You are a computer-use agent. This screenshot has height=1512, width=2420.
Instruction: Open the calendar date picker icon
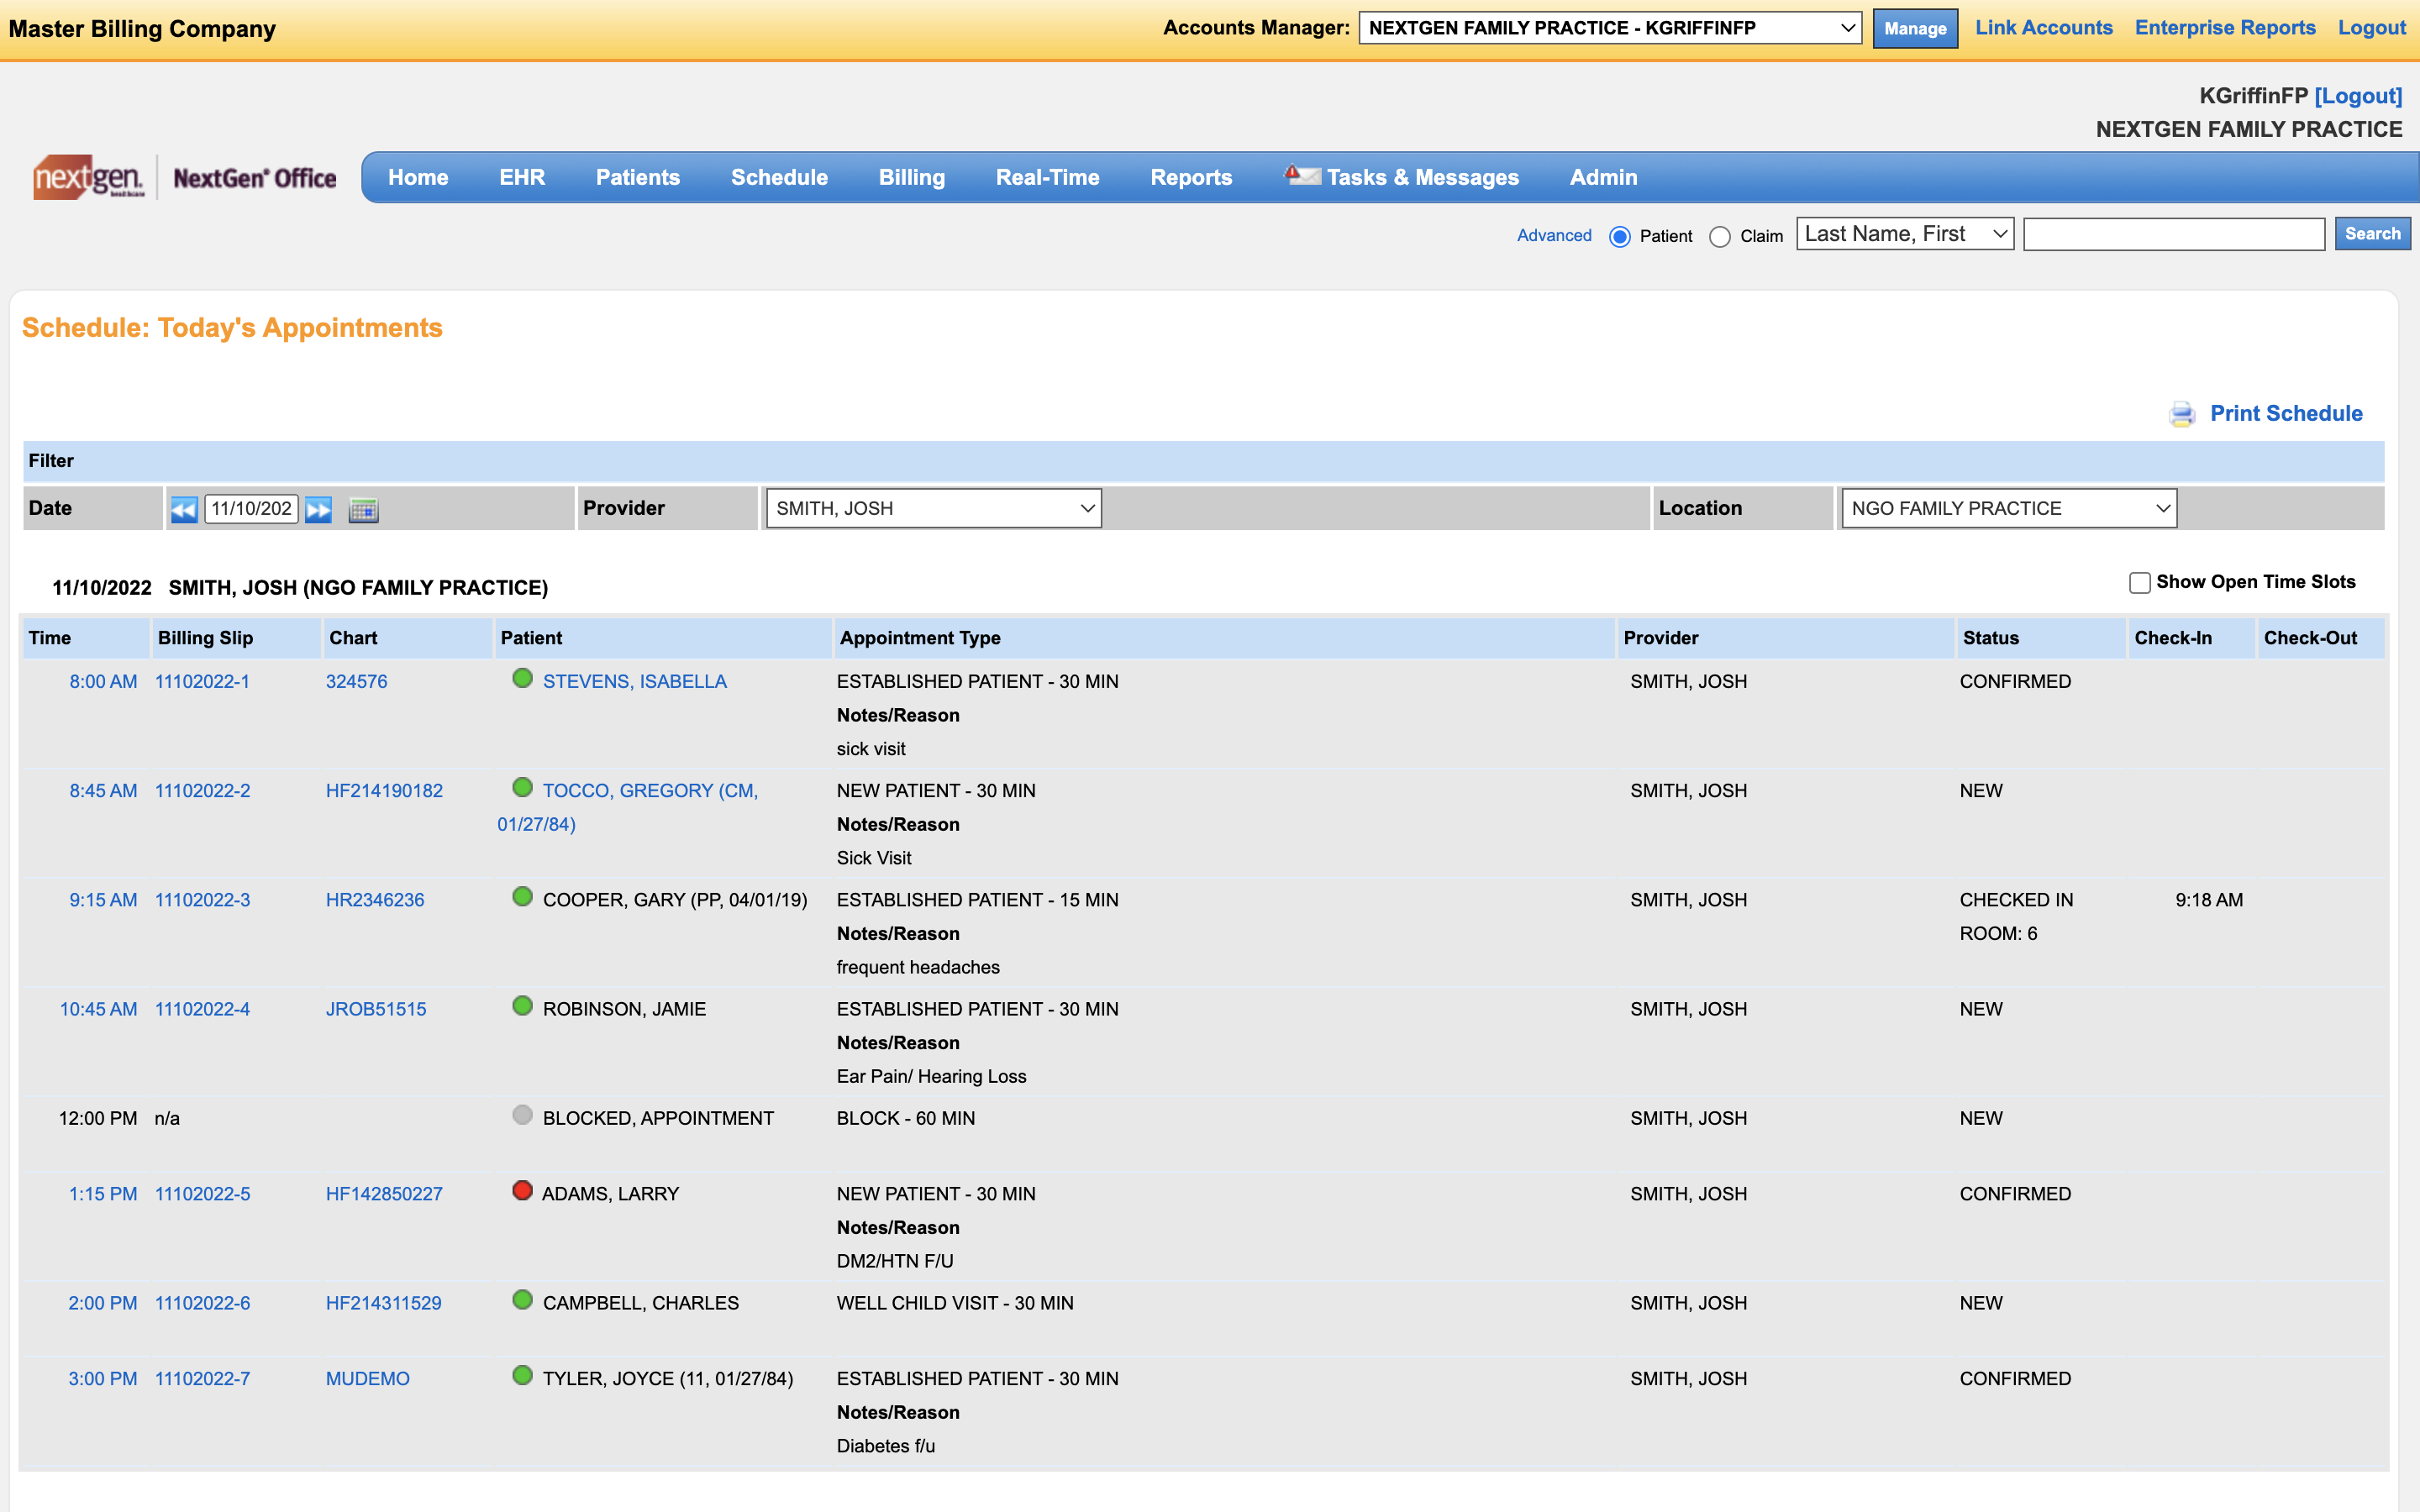(364, 510)
